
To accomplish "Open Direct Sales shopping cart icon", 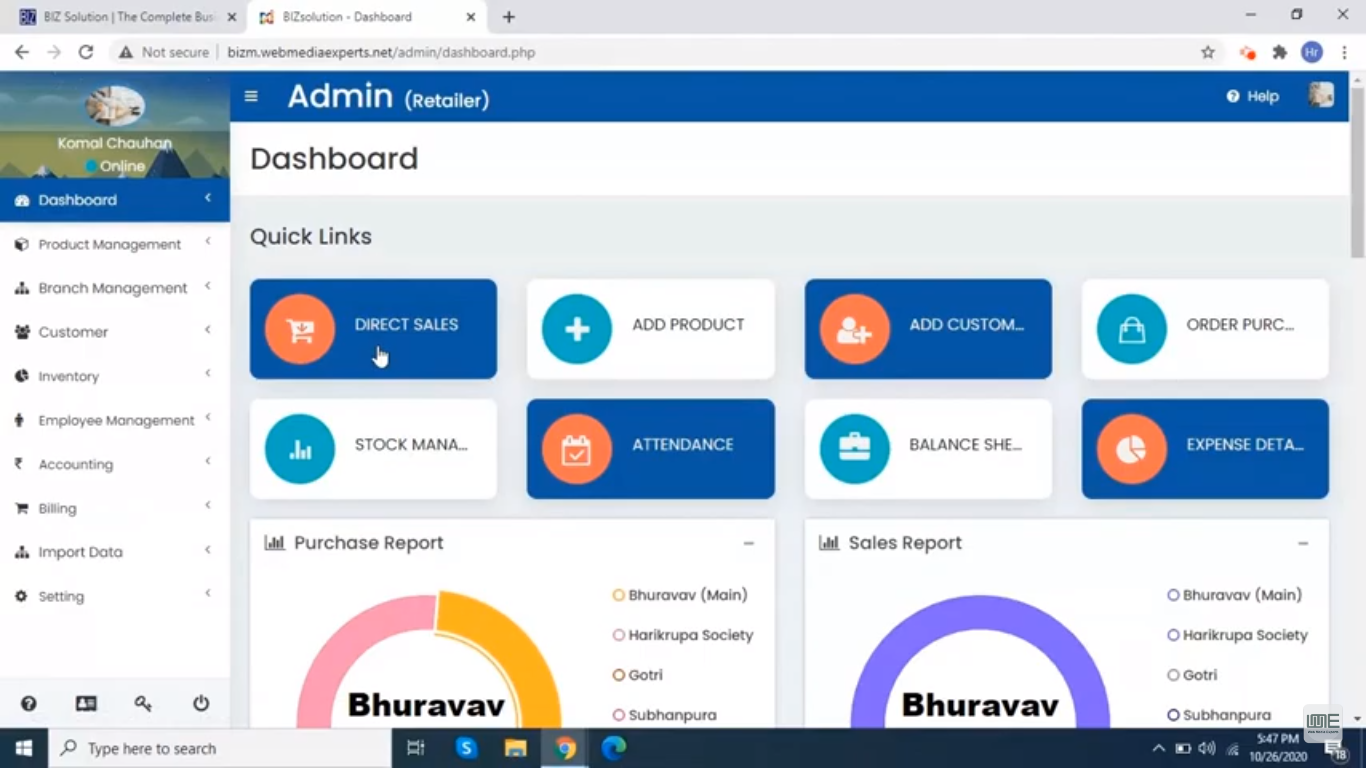I will pyautogui.click(x=300, y=330).
